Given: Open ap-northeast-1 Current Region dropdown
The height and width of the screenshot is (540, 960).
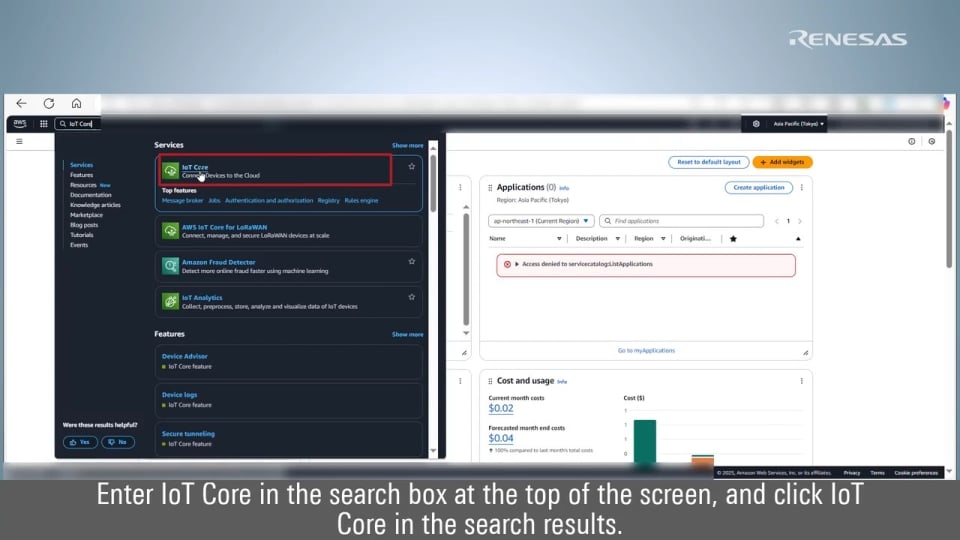Looking at the screenshot, I should pos(541,221).
